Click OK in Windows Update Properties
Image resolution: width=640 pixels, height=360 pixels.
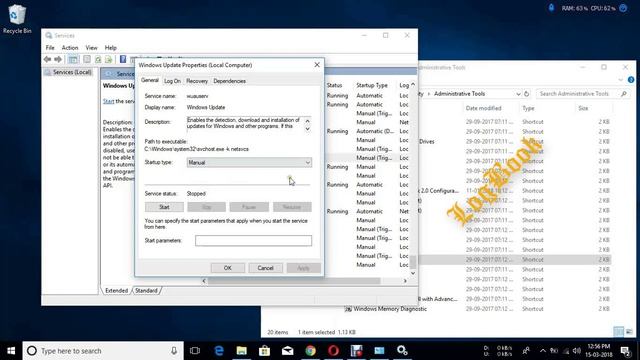tap(228, 268)
